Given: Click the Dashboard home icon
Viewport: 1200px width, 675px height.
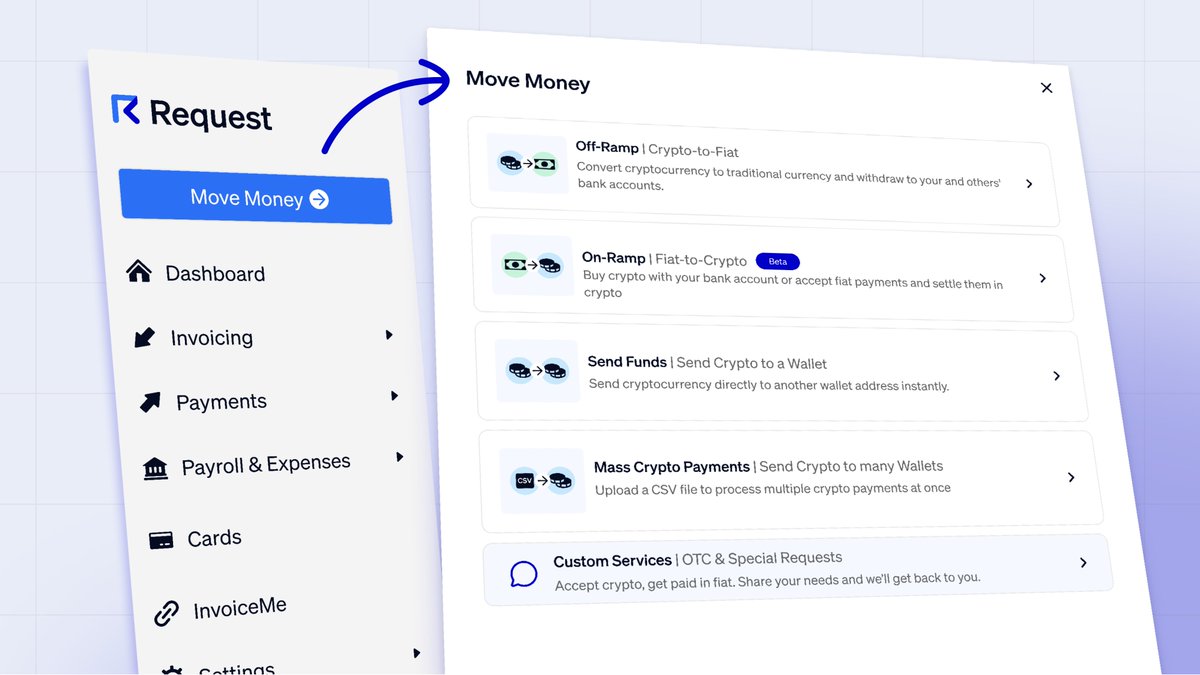Looking at the screenshot, I should 139,271.
